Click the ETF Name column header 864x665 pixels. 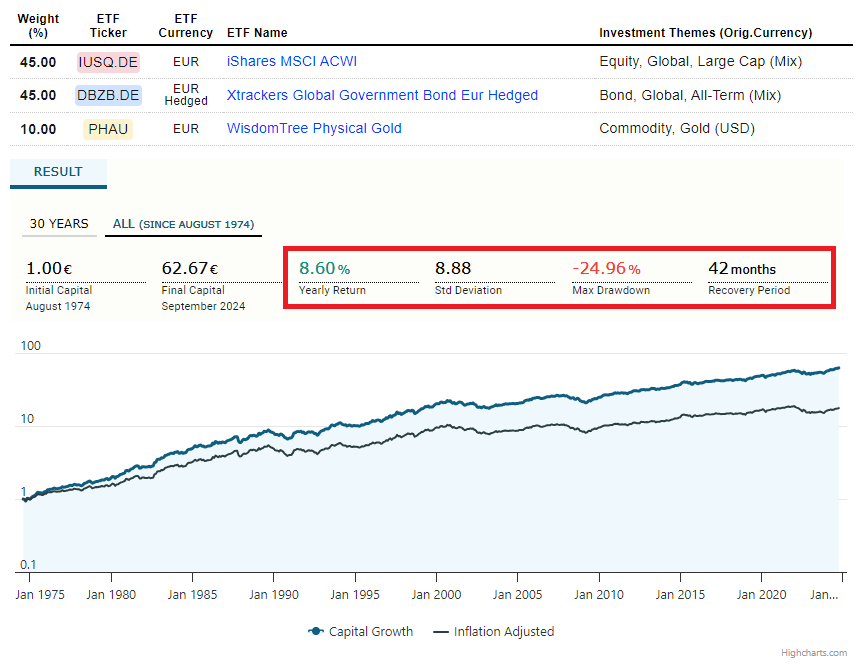[x=257, y=33]
